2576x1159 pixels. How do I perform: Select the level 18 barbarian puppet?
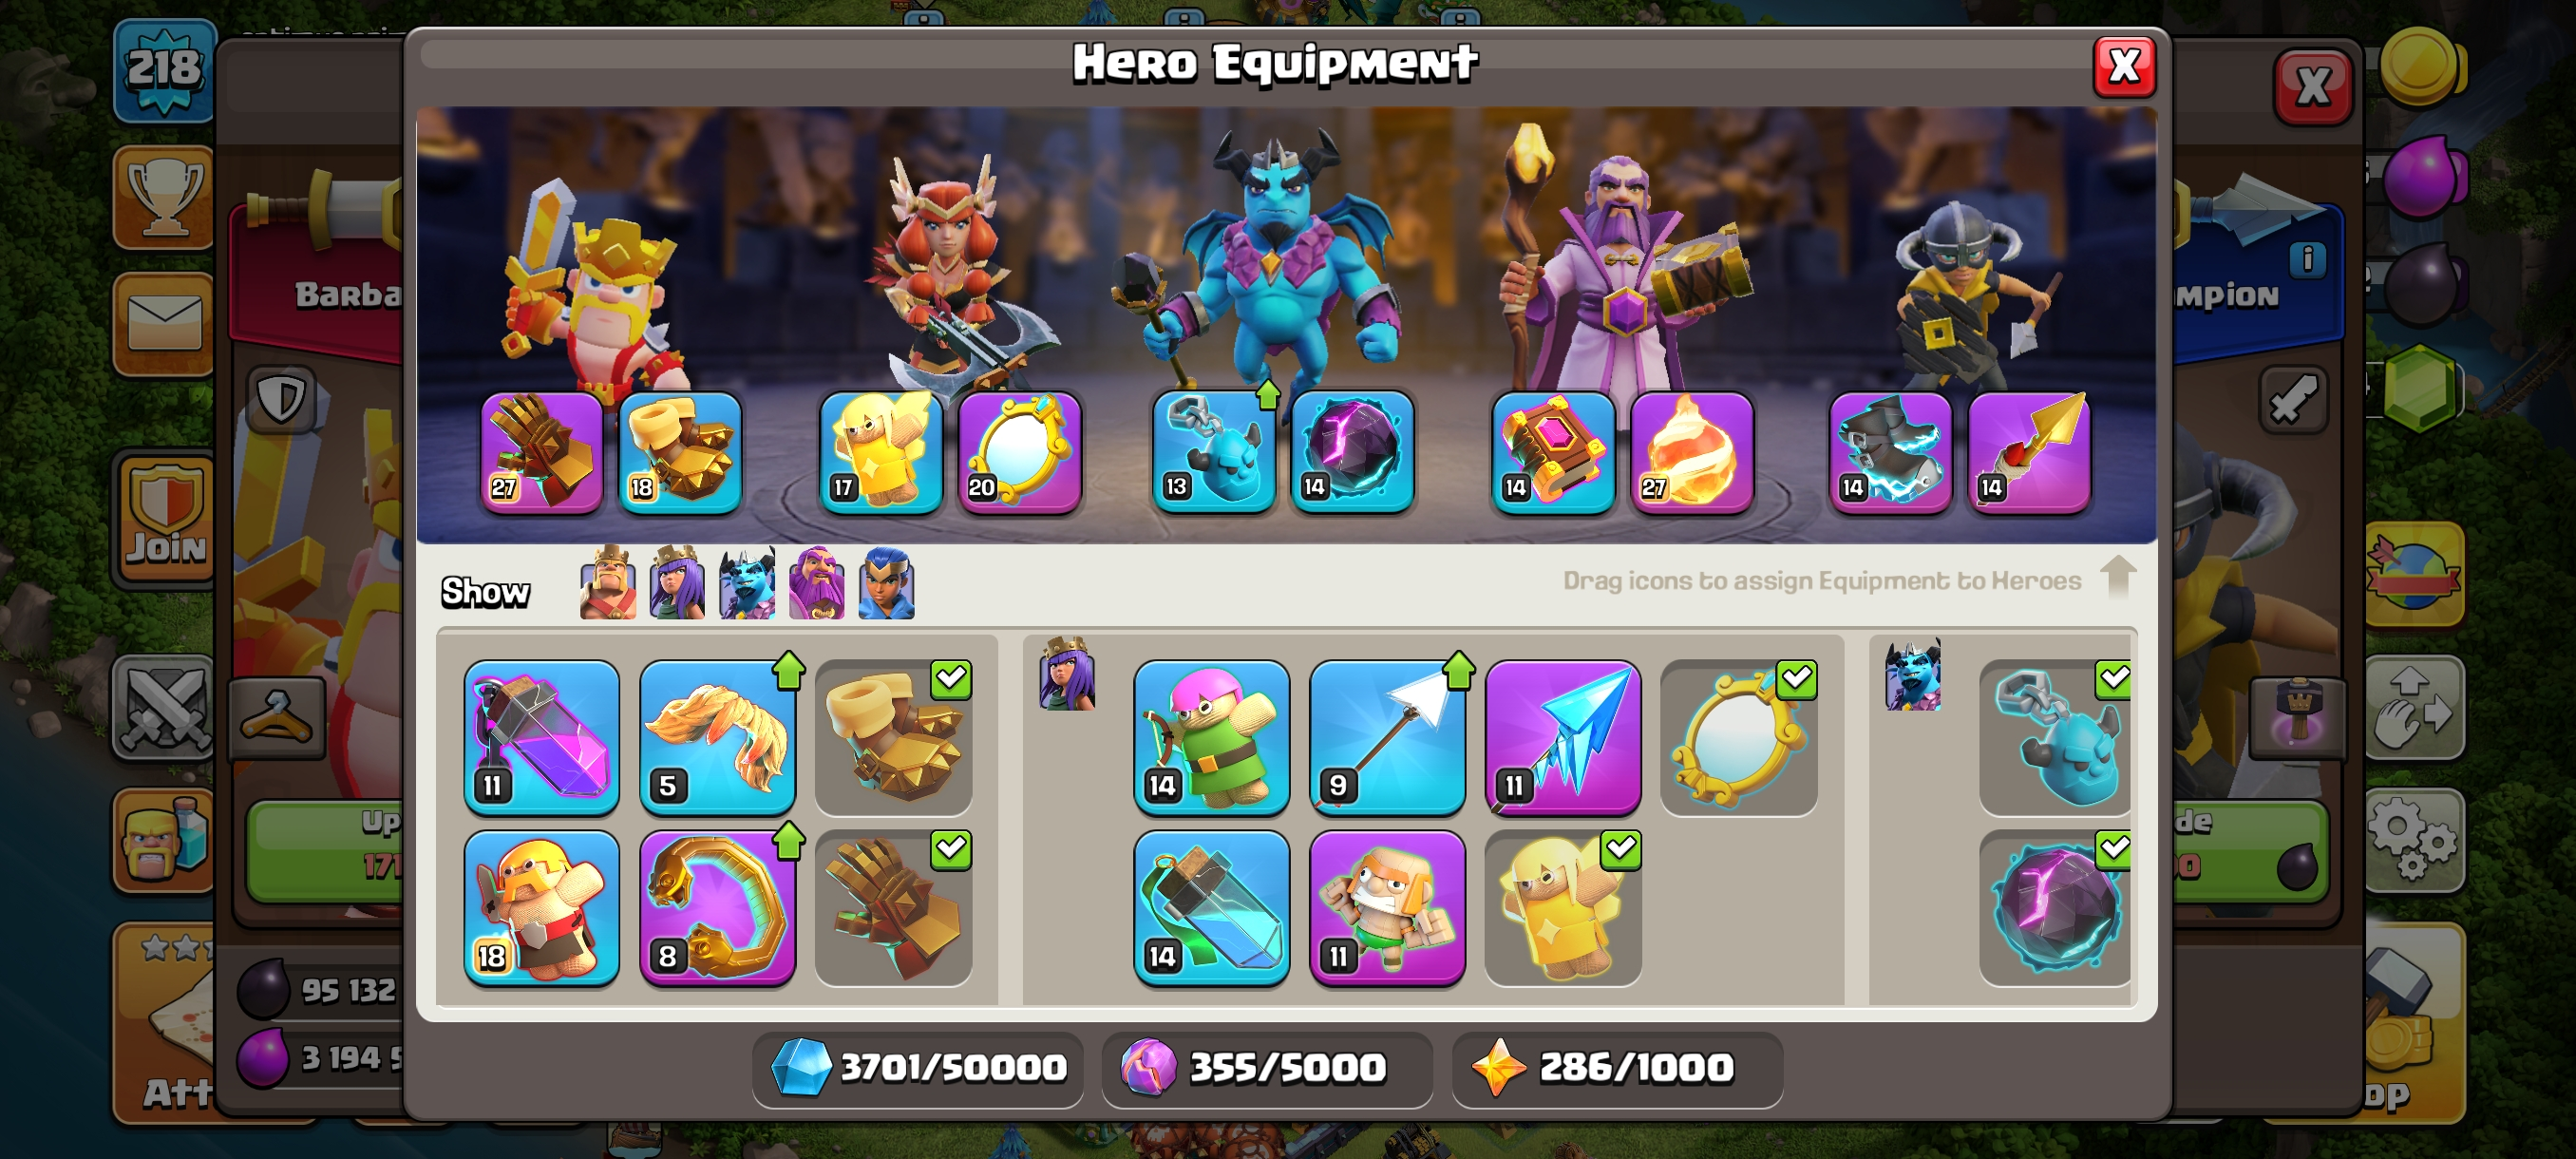click(542, 908)
